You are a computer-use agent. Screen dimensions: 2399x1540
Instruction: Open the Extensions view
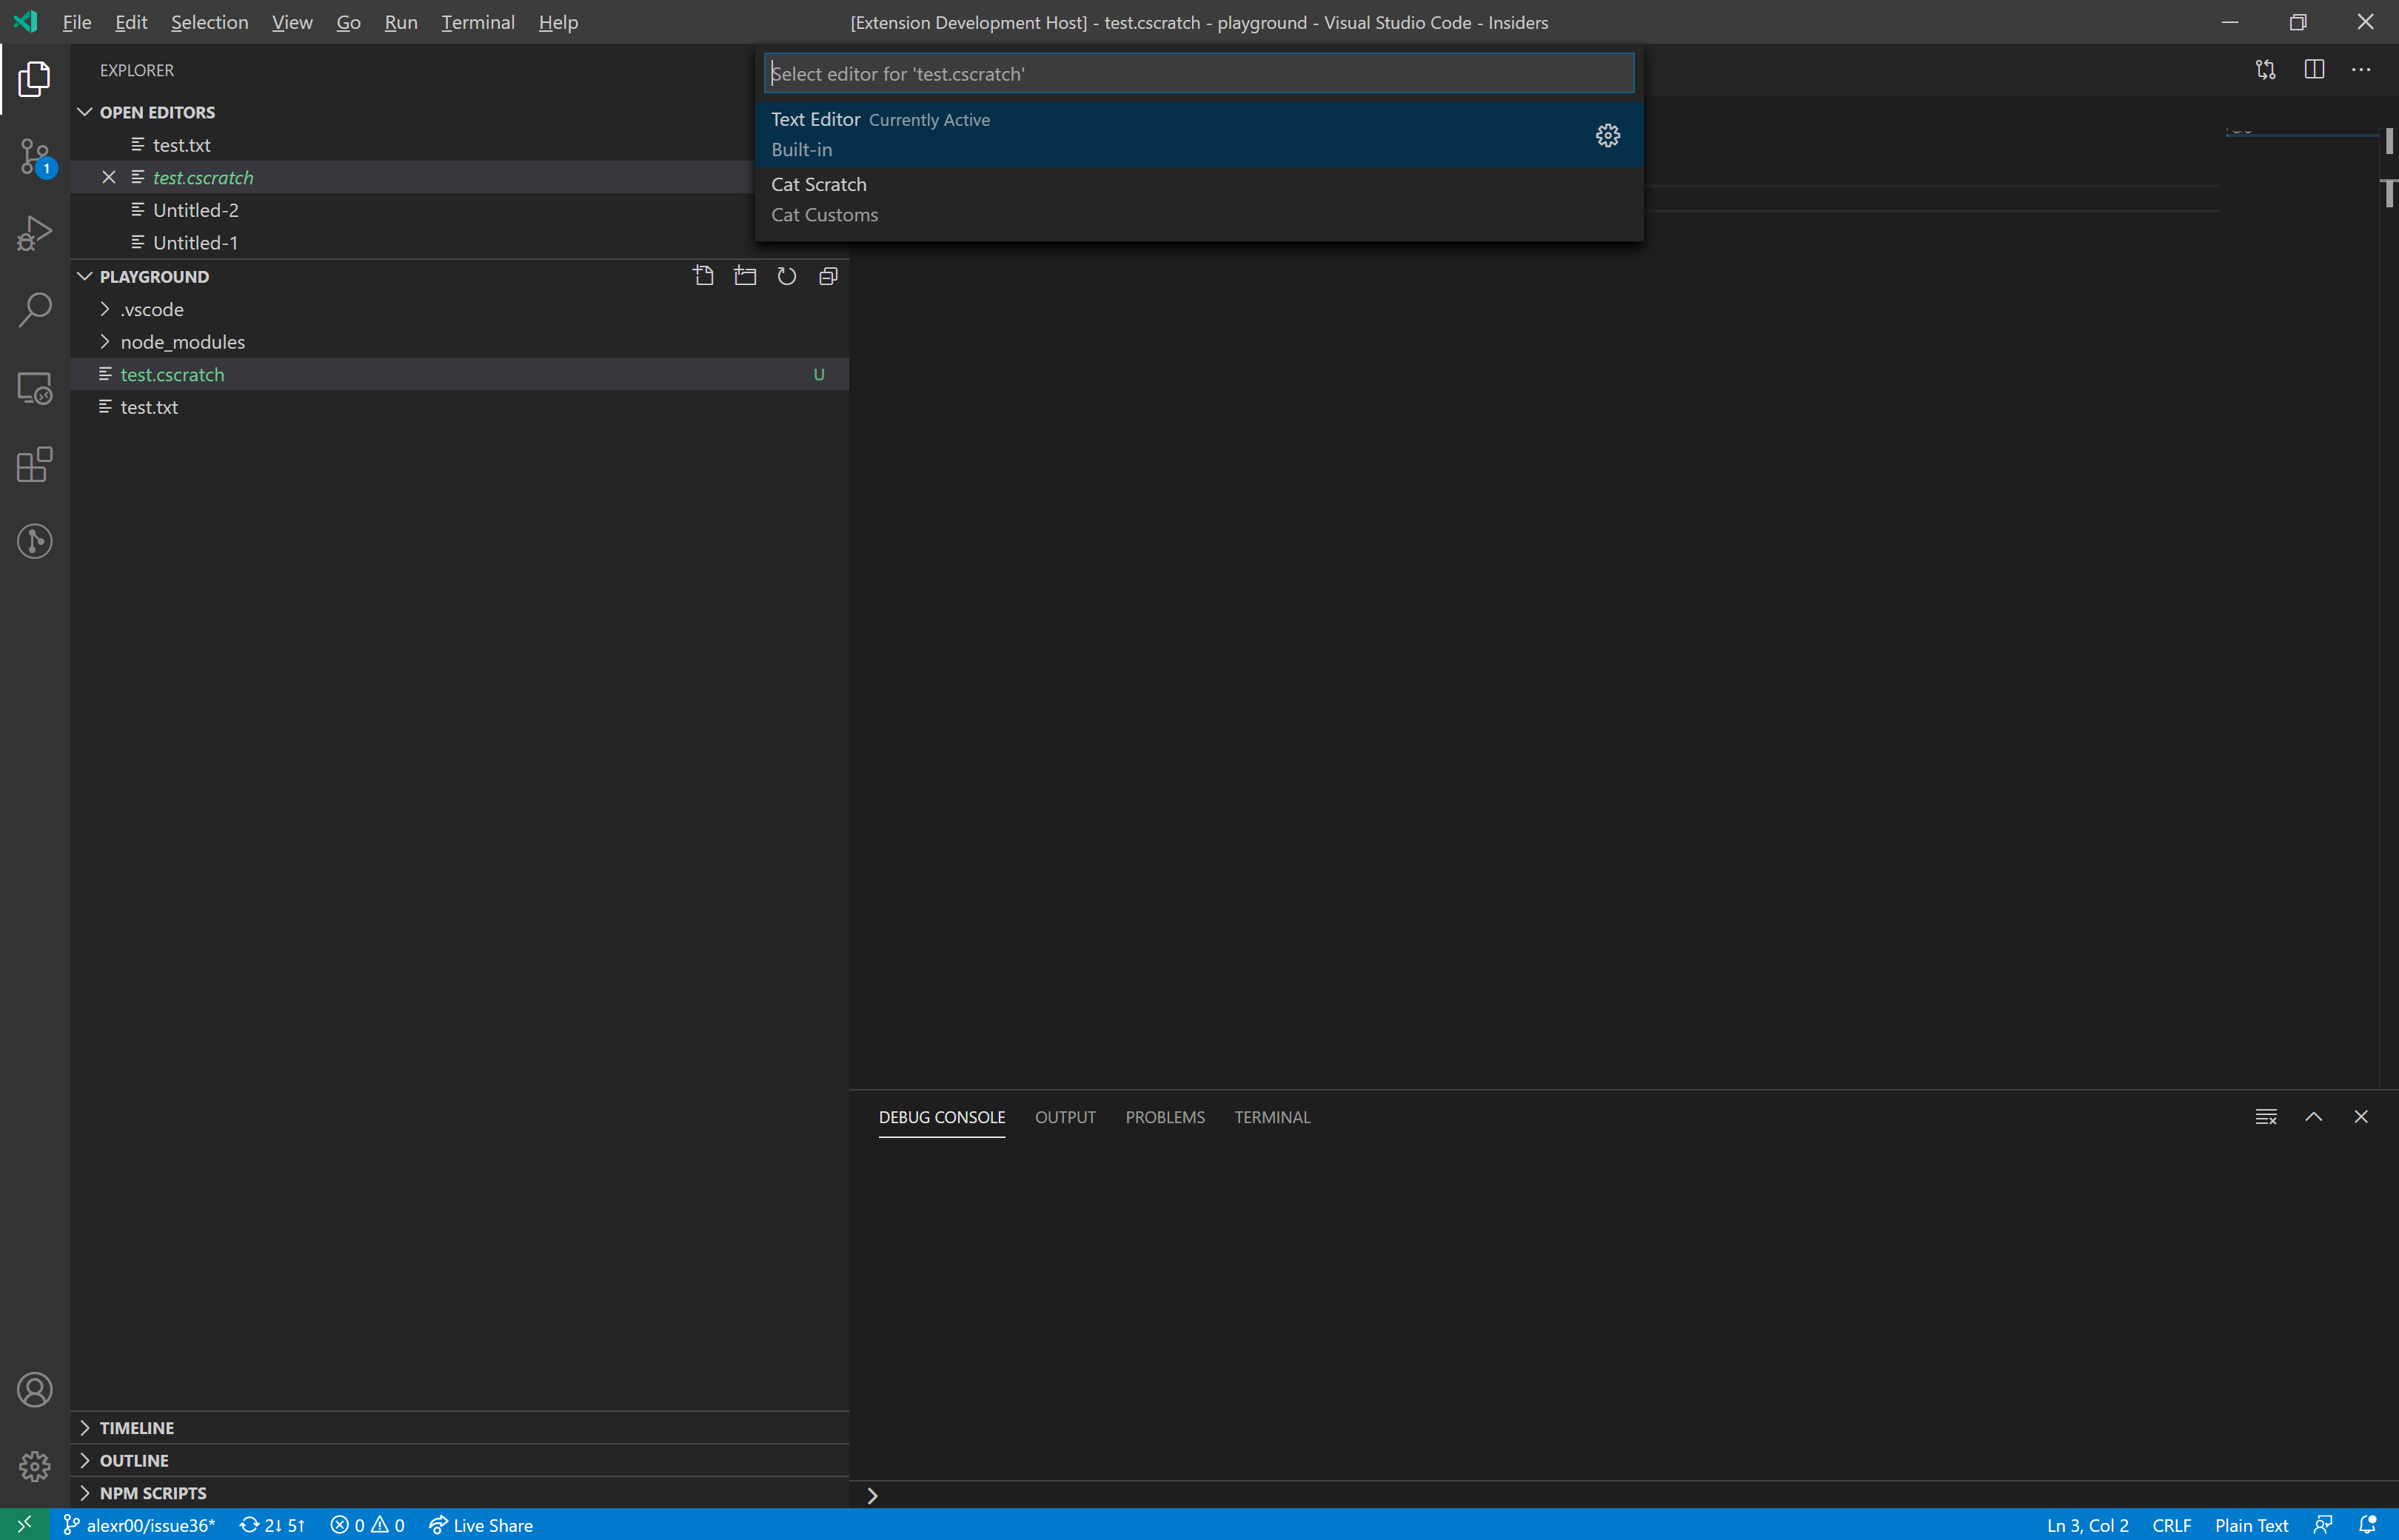(x=34, y=464)
